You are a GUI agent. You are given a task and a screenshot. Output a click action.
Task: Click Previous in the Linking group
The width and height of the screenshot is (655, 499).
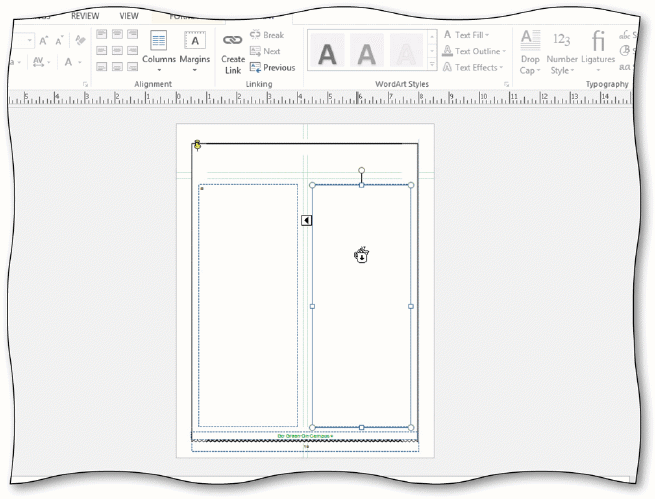[272, 67]
